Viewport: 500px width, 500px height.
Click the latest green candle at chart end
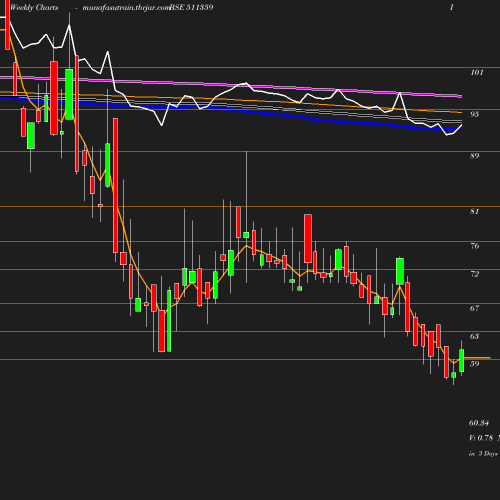pyautogui.click(x=462, y=360)
